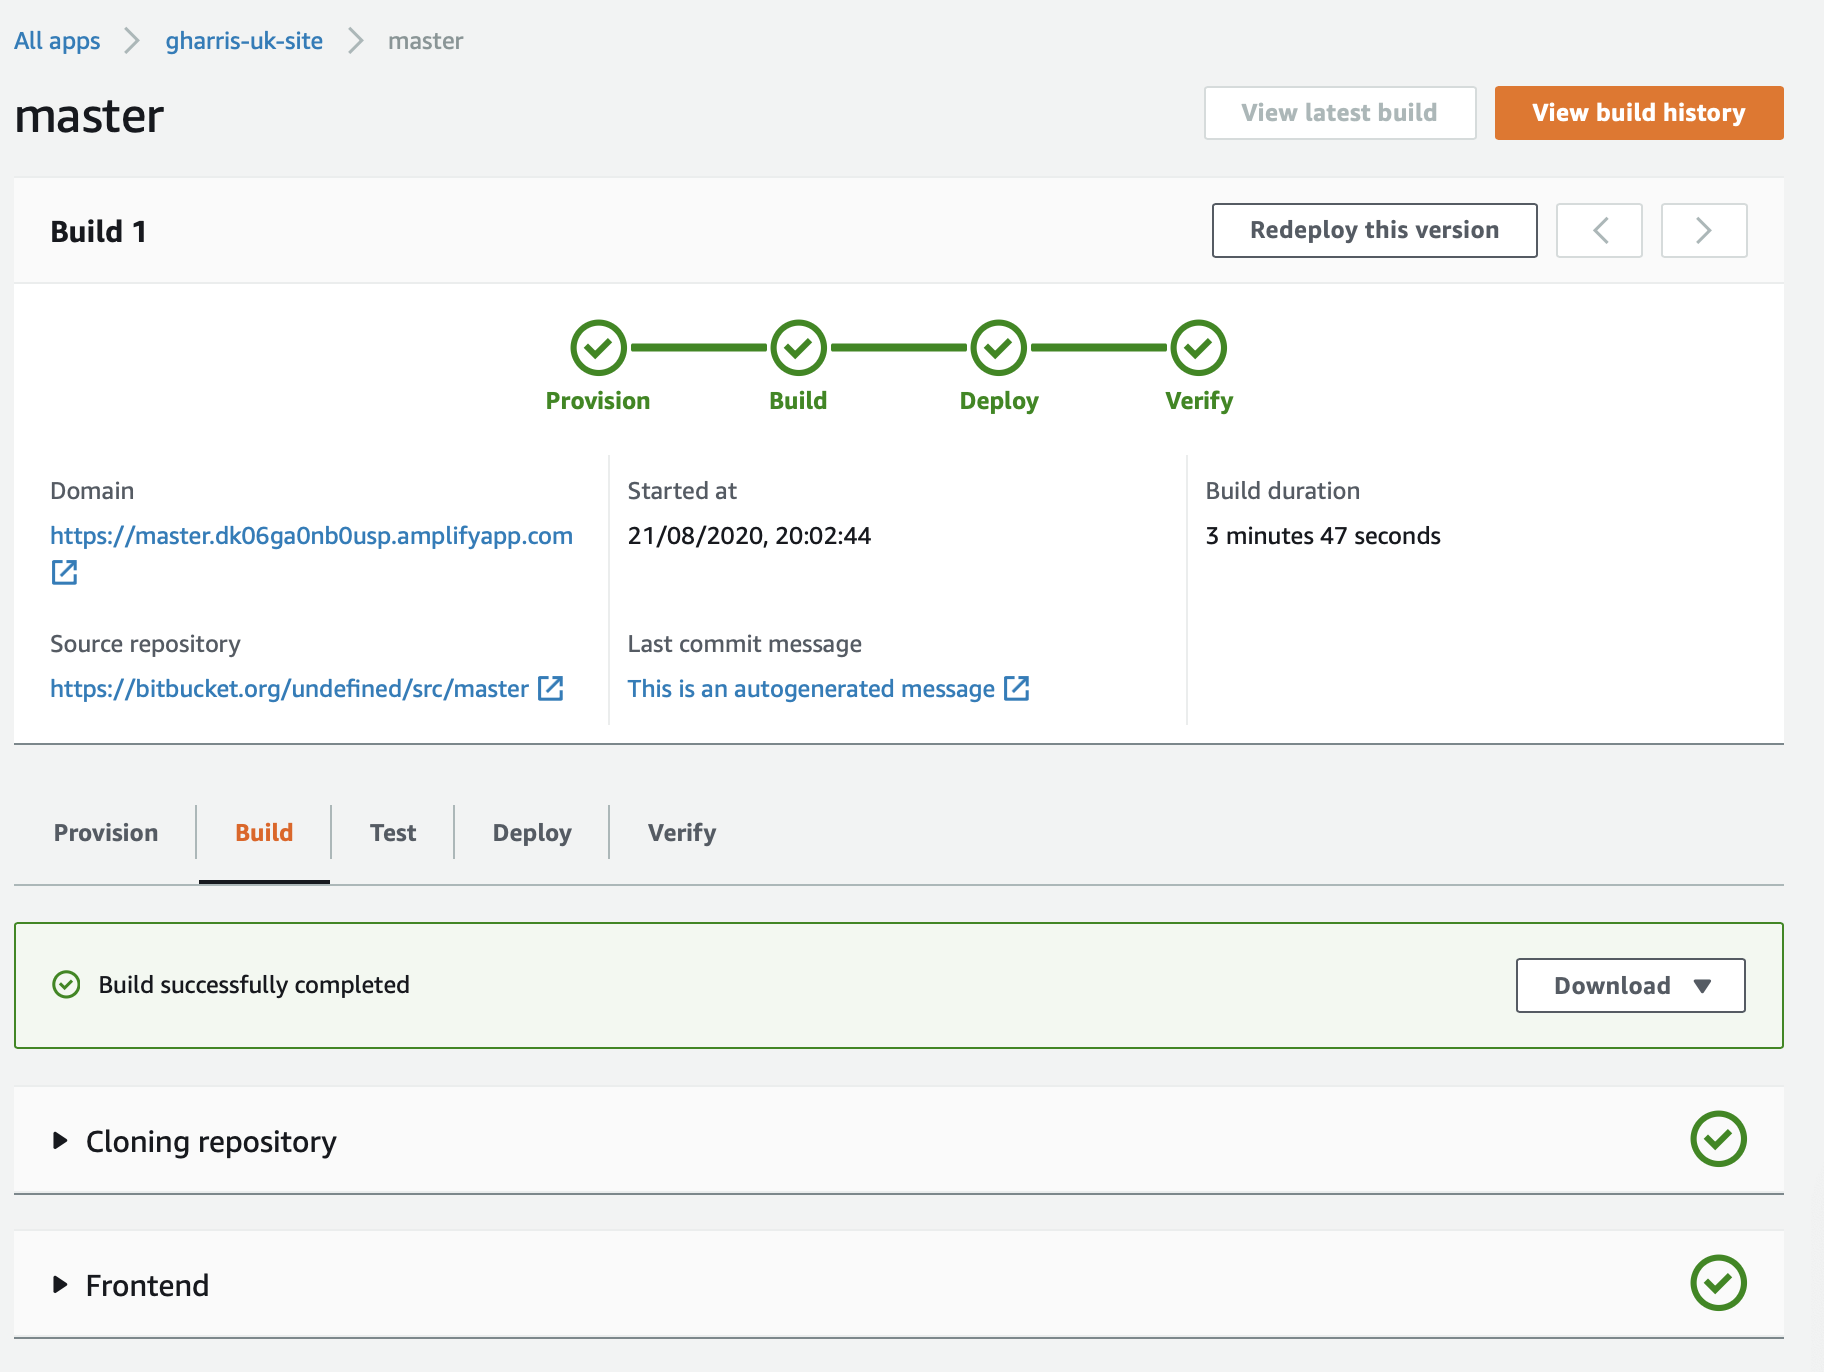Click Redeploy this version button
The image size is (1824, 1372).
click(1375, 231)
